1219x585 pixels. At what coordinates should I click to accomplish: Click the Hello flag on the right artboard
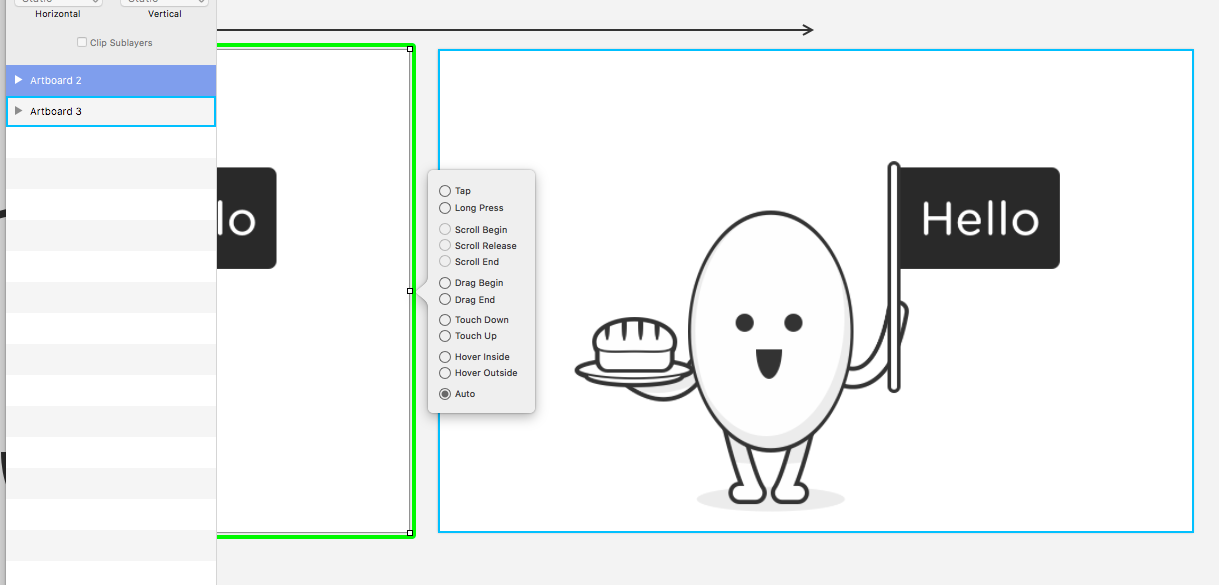(978, 218)
